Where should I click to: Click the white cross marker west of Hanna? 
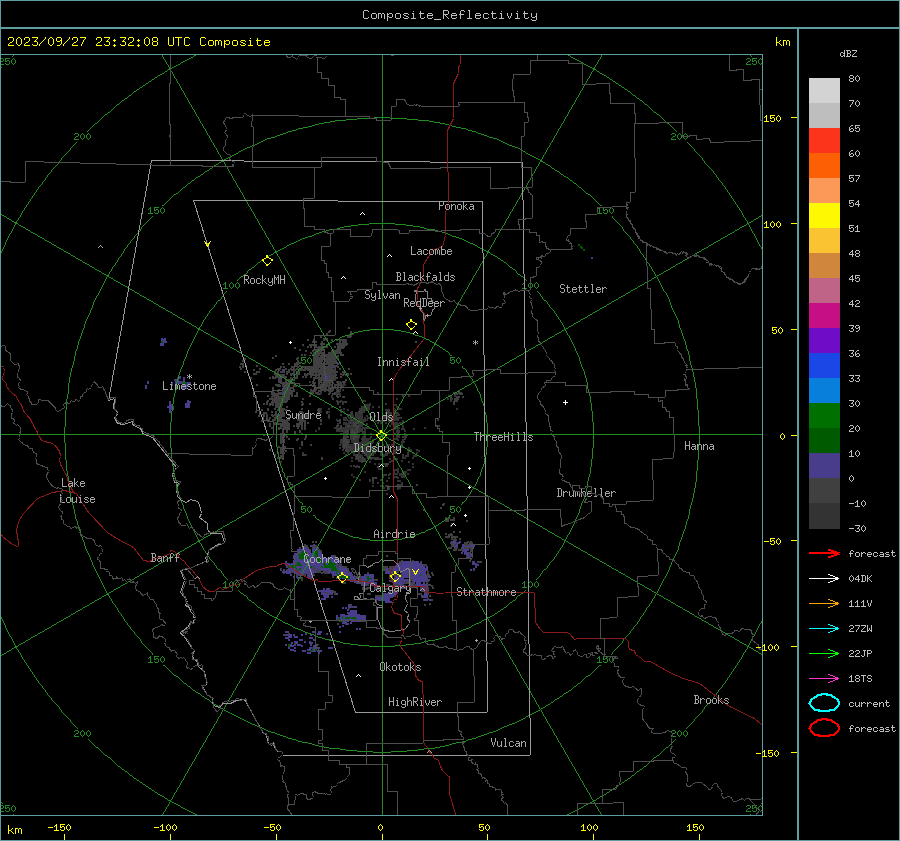pyautogui.click(x=565, y=402)
